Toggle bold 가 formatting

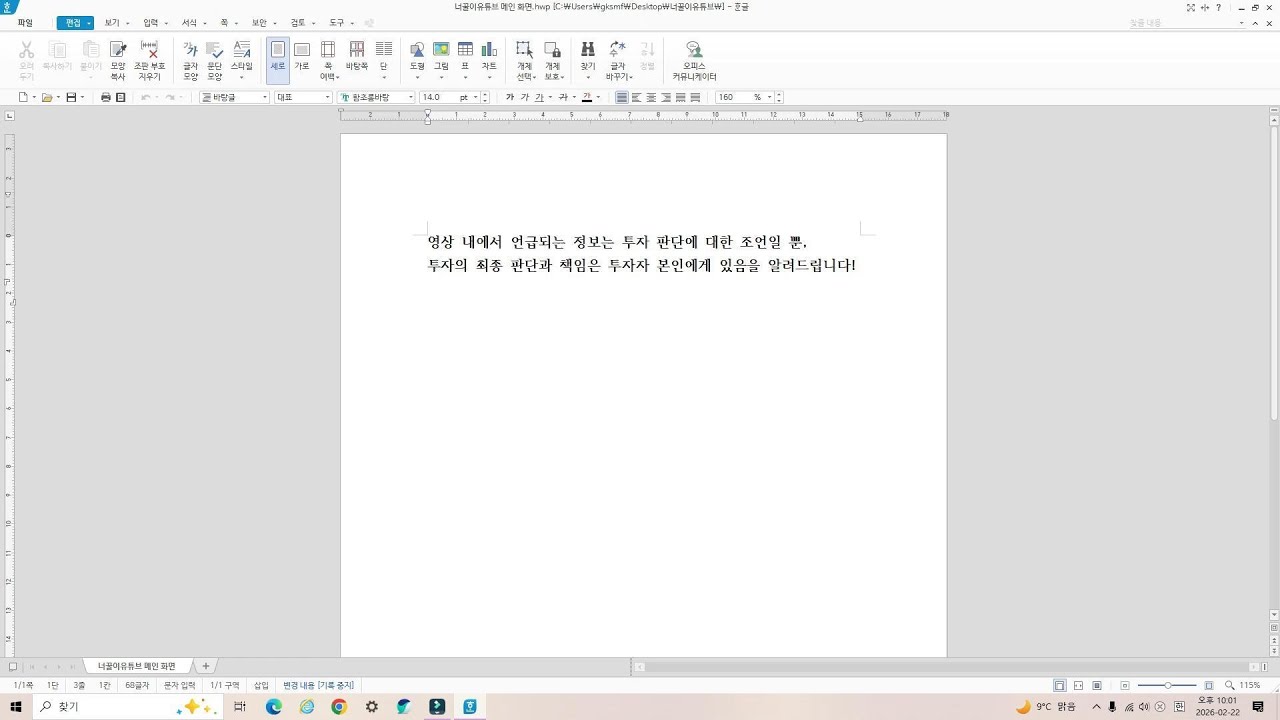coord(510,97)
